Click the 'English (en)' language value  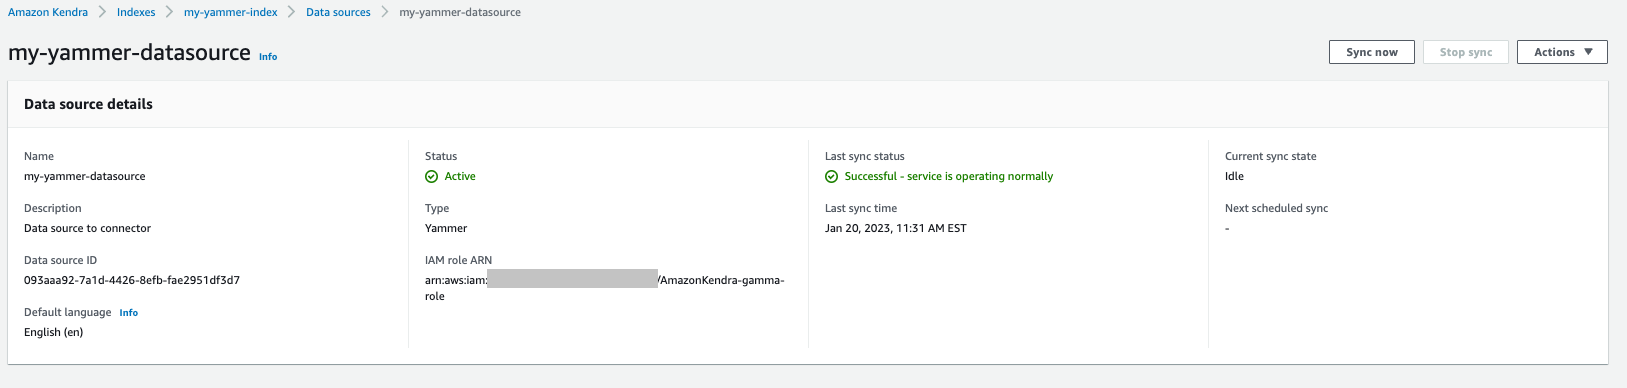[54, 332]
